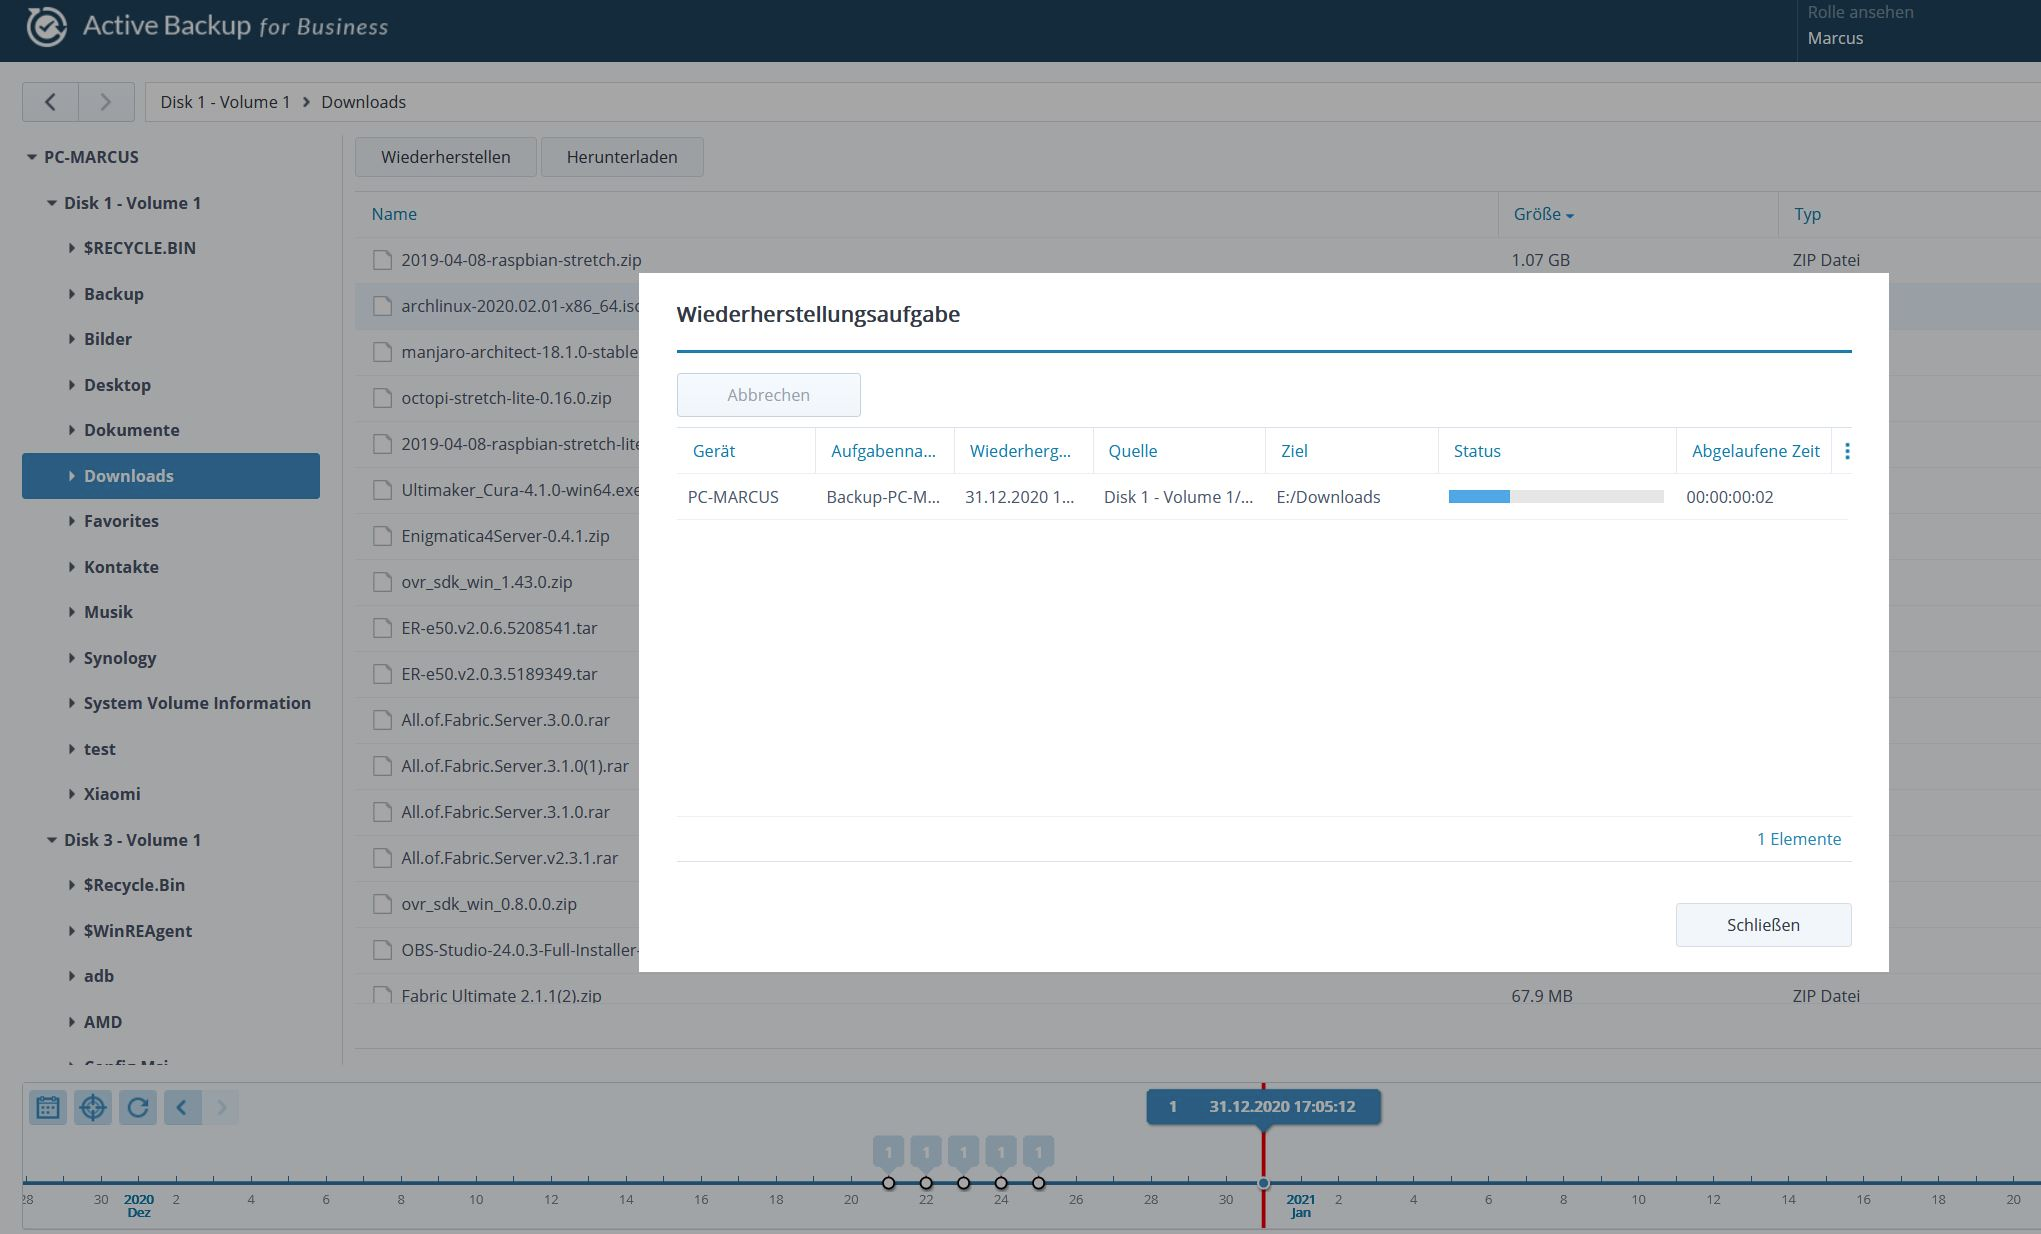Expand the Backup folder tree node
2041x1234 pixels.
[72, 294]
